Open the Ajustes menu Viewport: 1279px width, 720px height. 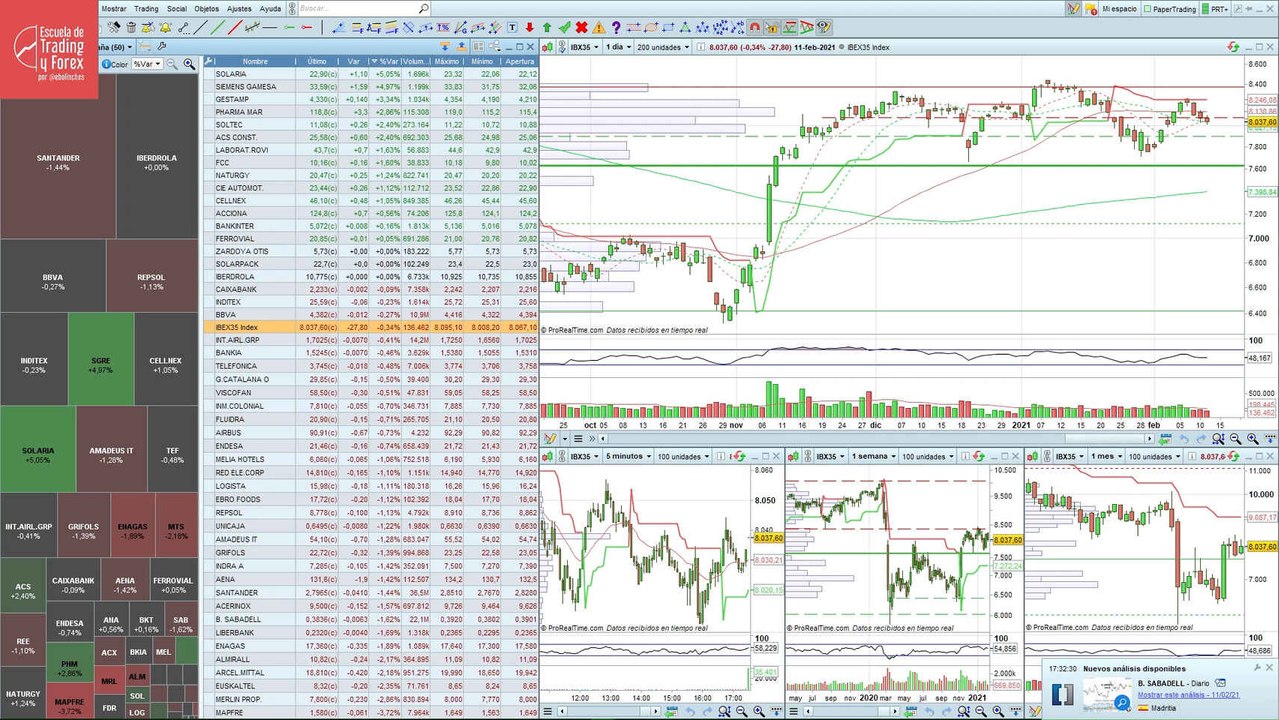click(x=240, y=8)
